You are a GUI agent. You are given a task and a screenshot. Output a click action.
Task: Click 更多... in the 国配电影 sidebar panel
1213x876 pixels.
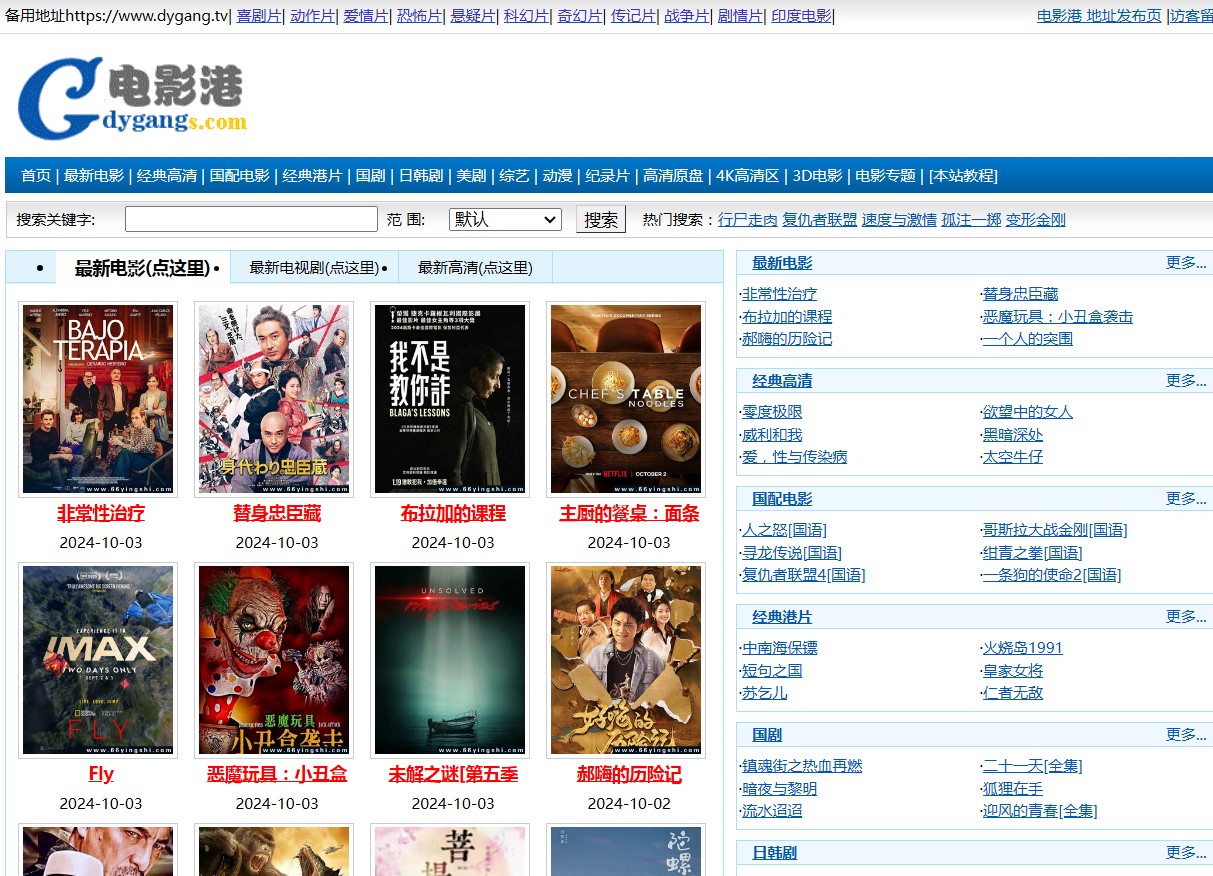pyautogui.click(x=1186, y=499)
